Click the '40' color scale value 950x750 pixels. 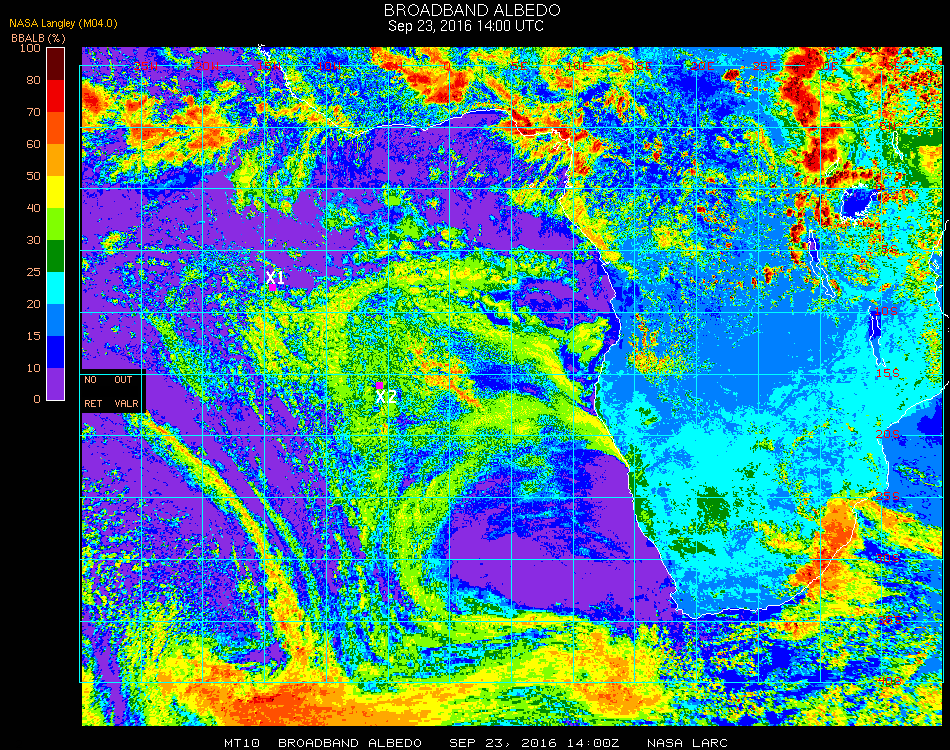coord(33,208)
